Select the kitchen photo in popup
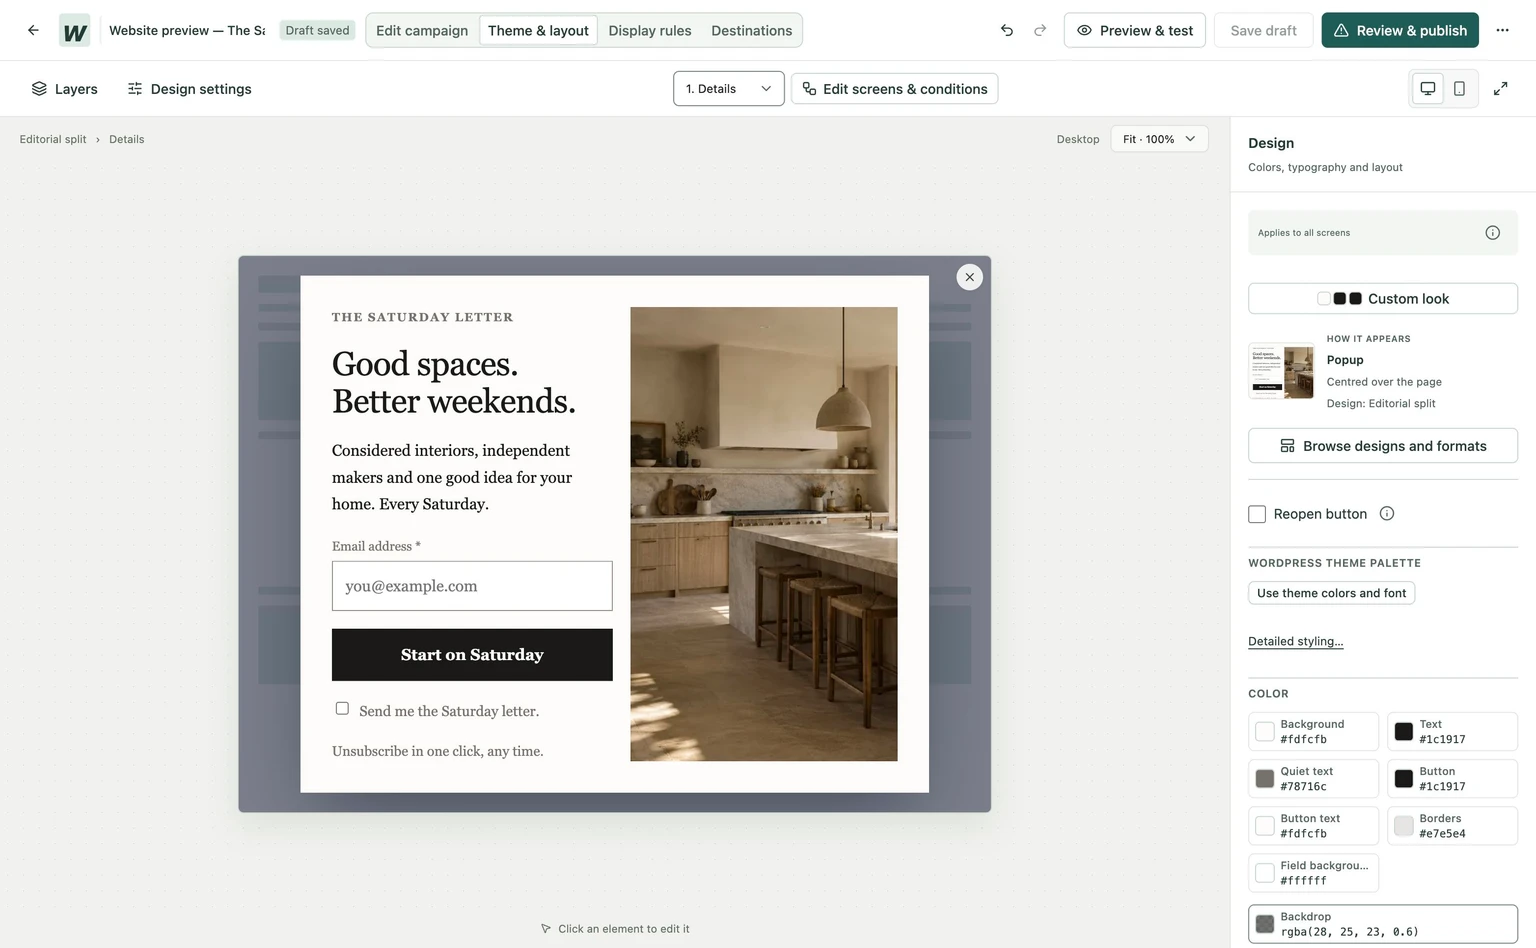Viewport: 1536px width, 948px height. tap(764, 534)
